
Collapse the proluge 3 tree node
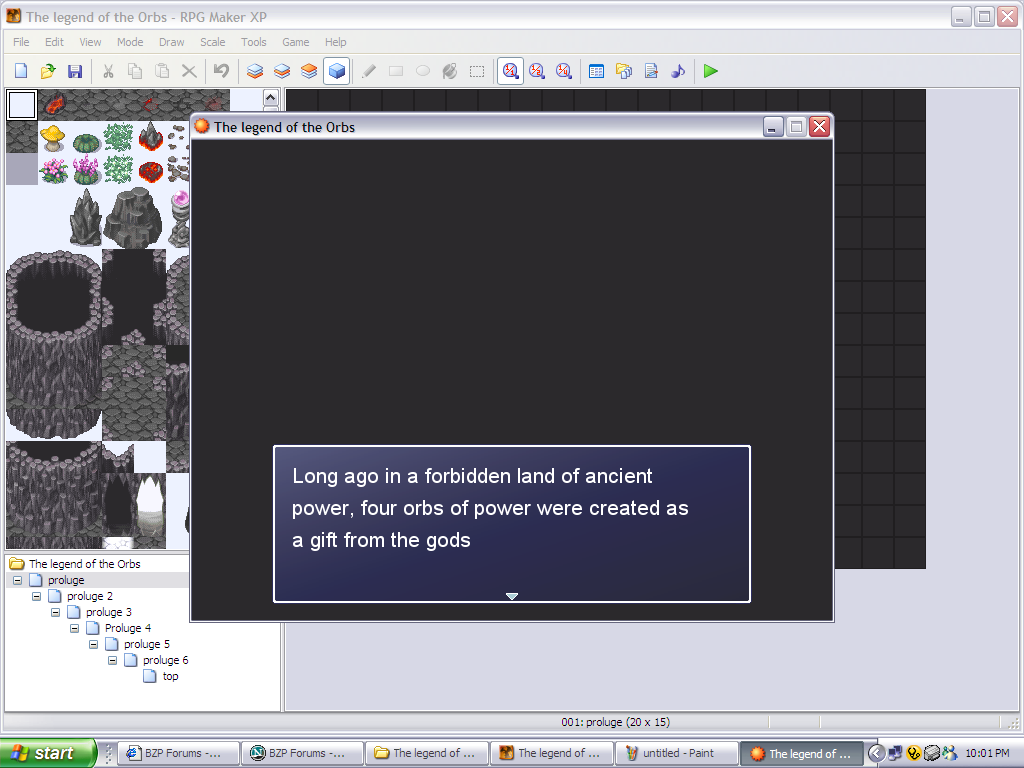click(x=56, y=612)
